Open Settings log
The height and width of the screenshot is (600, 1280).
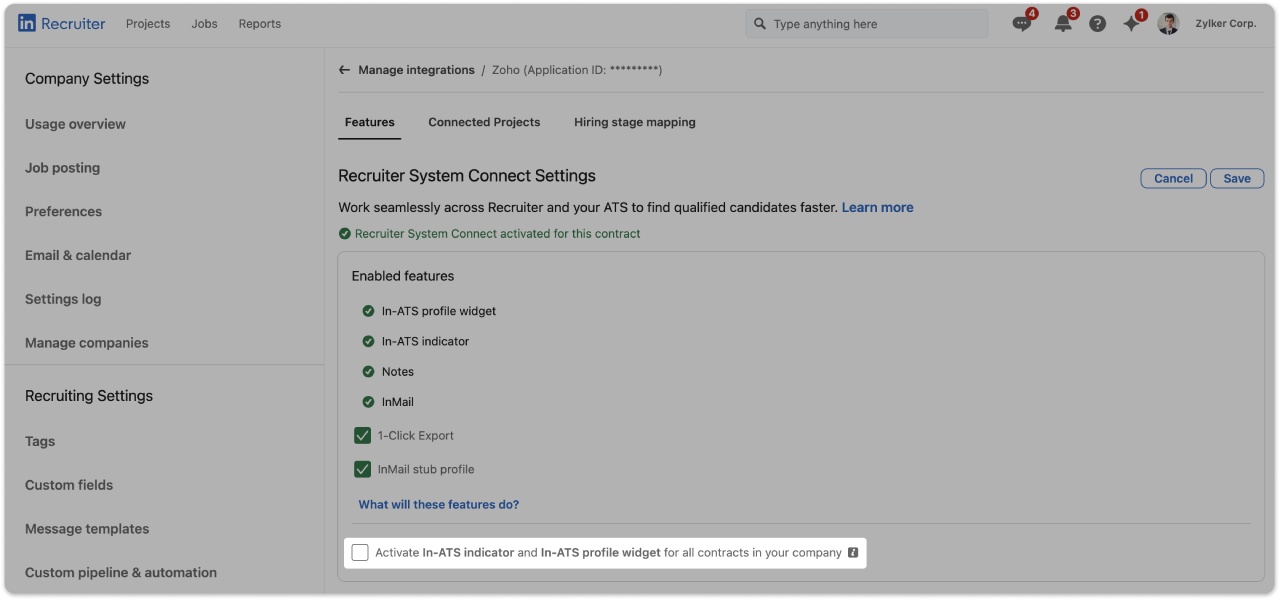click(x=63, y=299)
